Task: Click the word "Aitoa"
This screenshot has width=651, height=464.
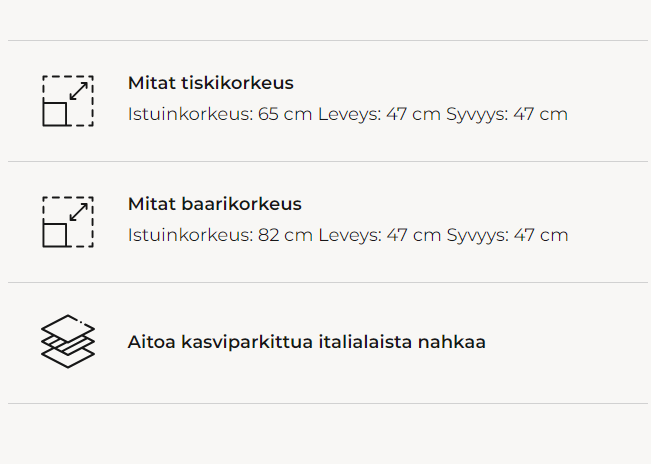Action: (152, 342)
